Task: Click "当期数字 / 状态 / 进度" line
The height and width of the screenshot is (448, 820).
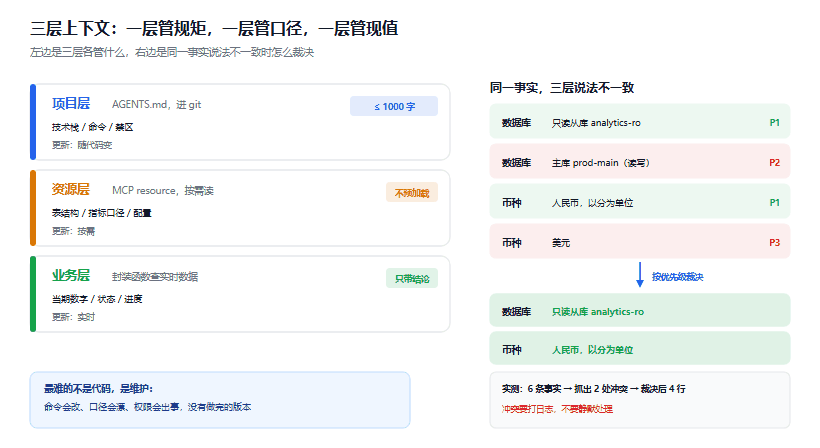Action: tap(97, 299)
